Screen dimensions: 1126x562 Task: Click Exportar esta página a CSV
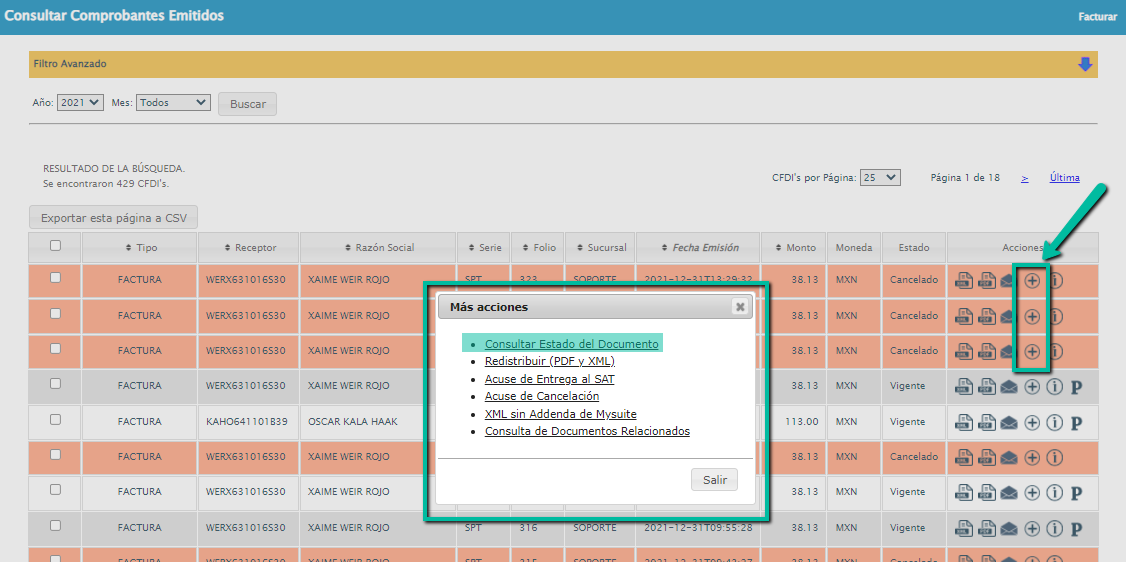point(113,217)
